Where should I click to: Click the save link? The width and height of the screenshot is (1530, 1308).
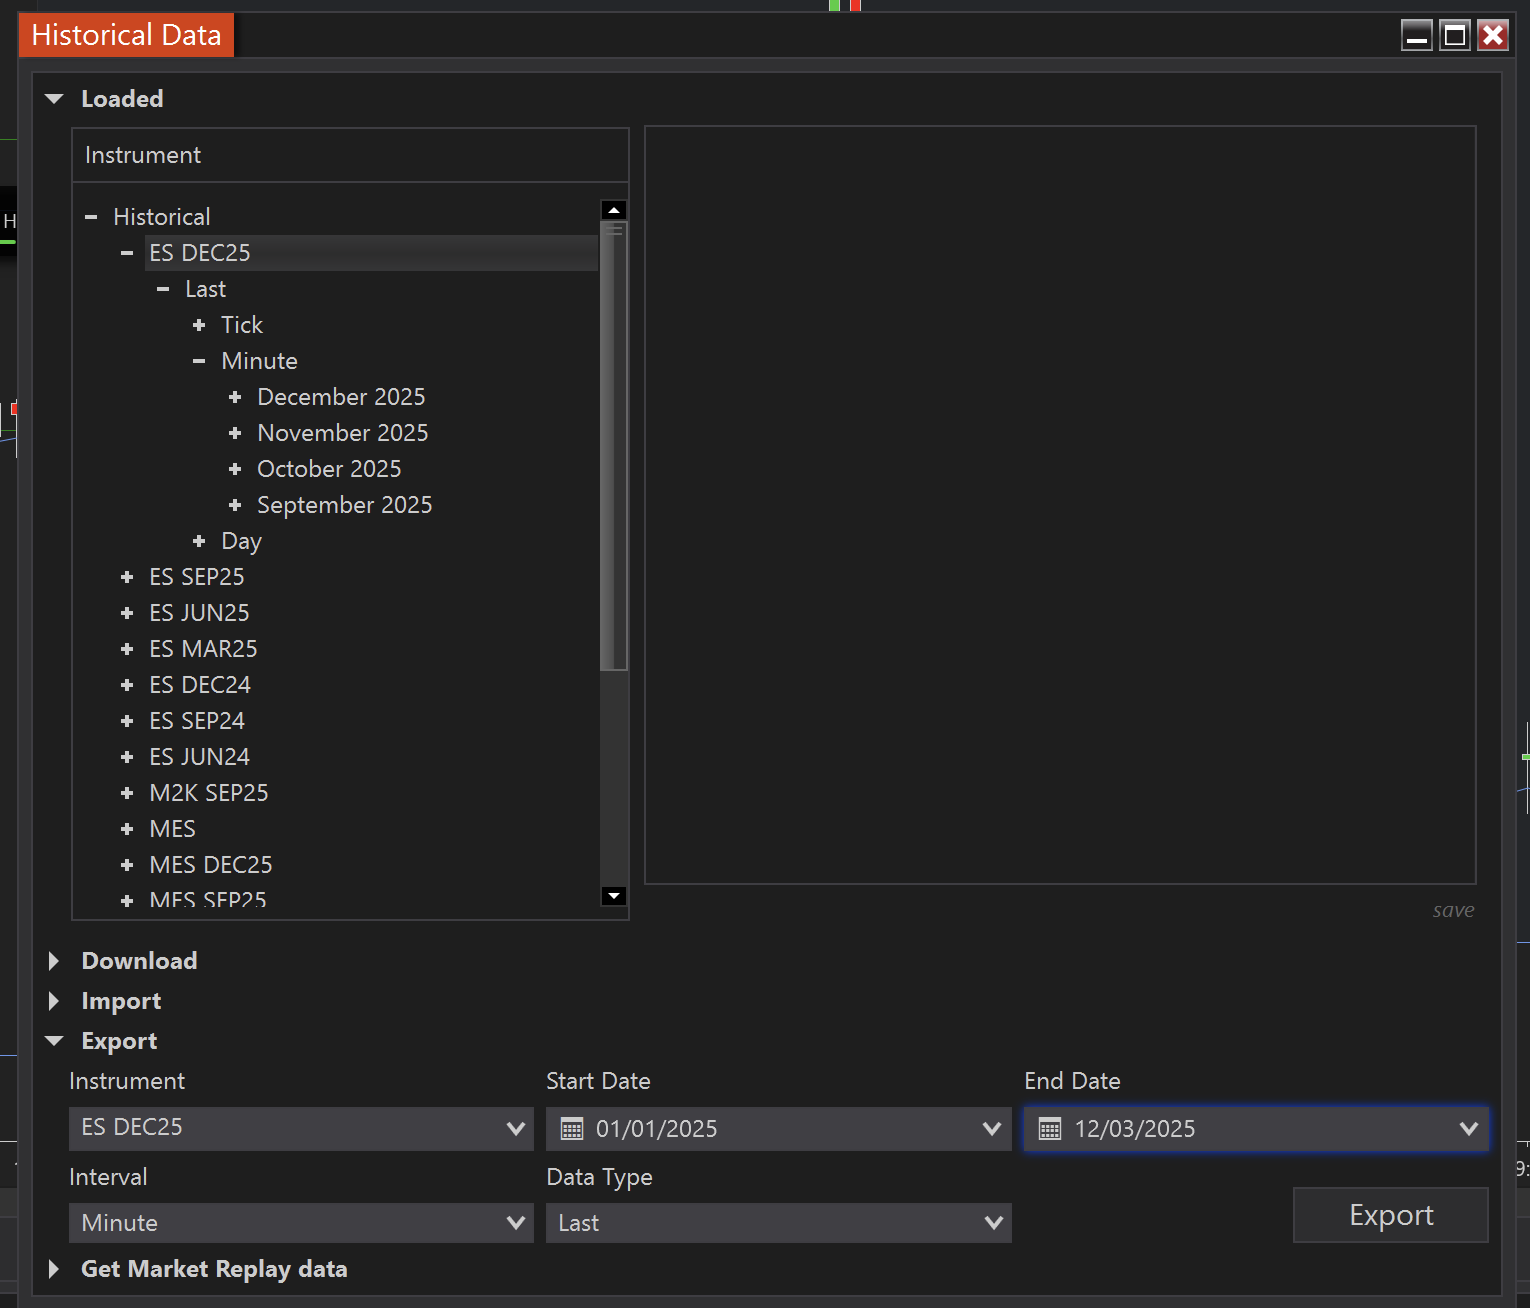(x=1453, y=910)
